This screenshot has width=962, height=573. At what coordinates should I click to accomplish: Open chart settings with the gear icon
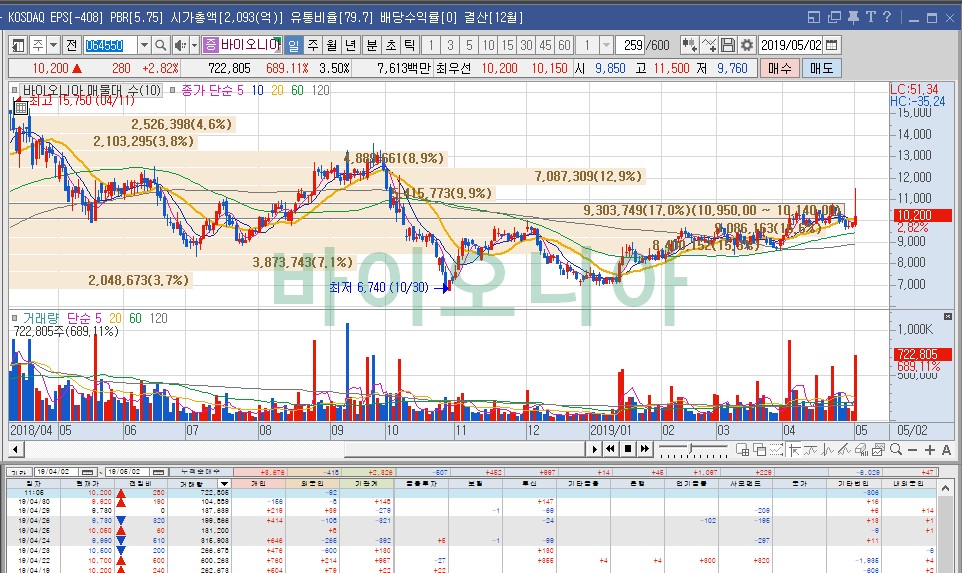click(x=747, y=45)
